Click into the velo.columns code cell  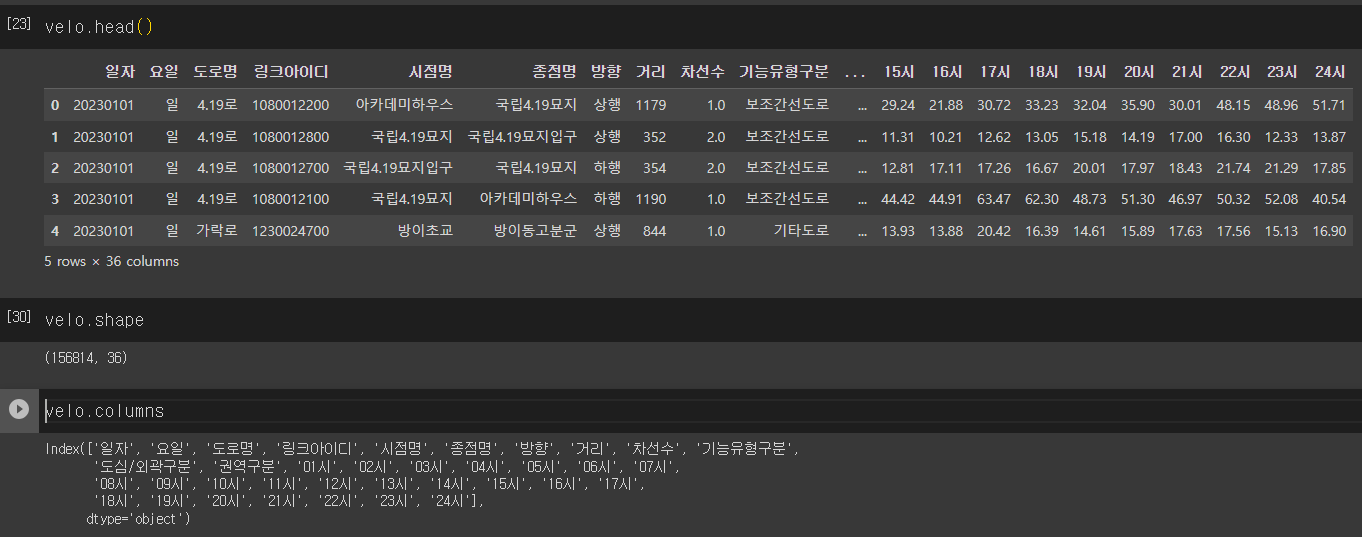pos(700,411)
